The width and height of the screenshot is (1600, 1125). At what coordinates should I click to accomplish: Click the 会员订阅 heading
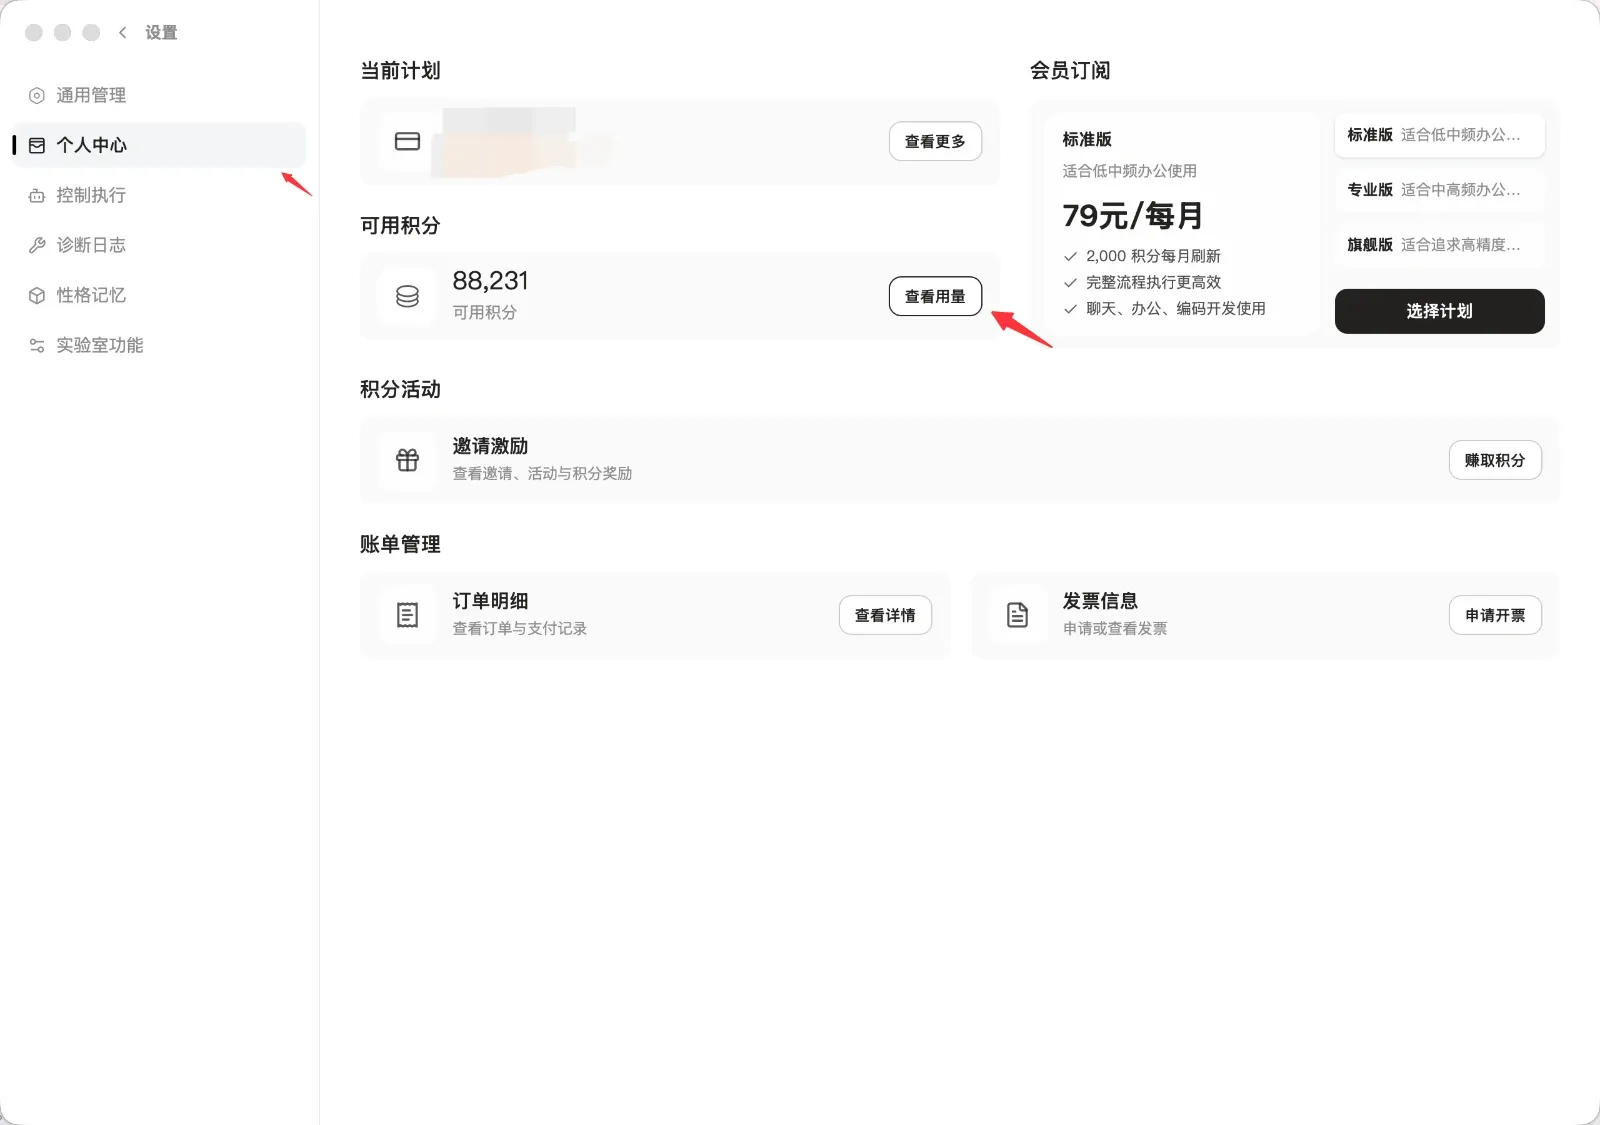1070,71
